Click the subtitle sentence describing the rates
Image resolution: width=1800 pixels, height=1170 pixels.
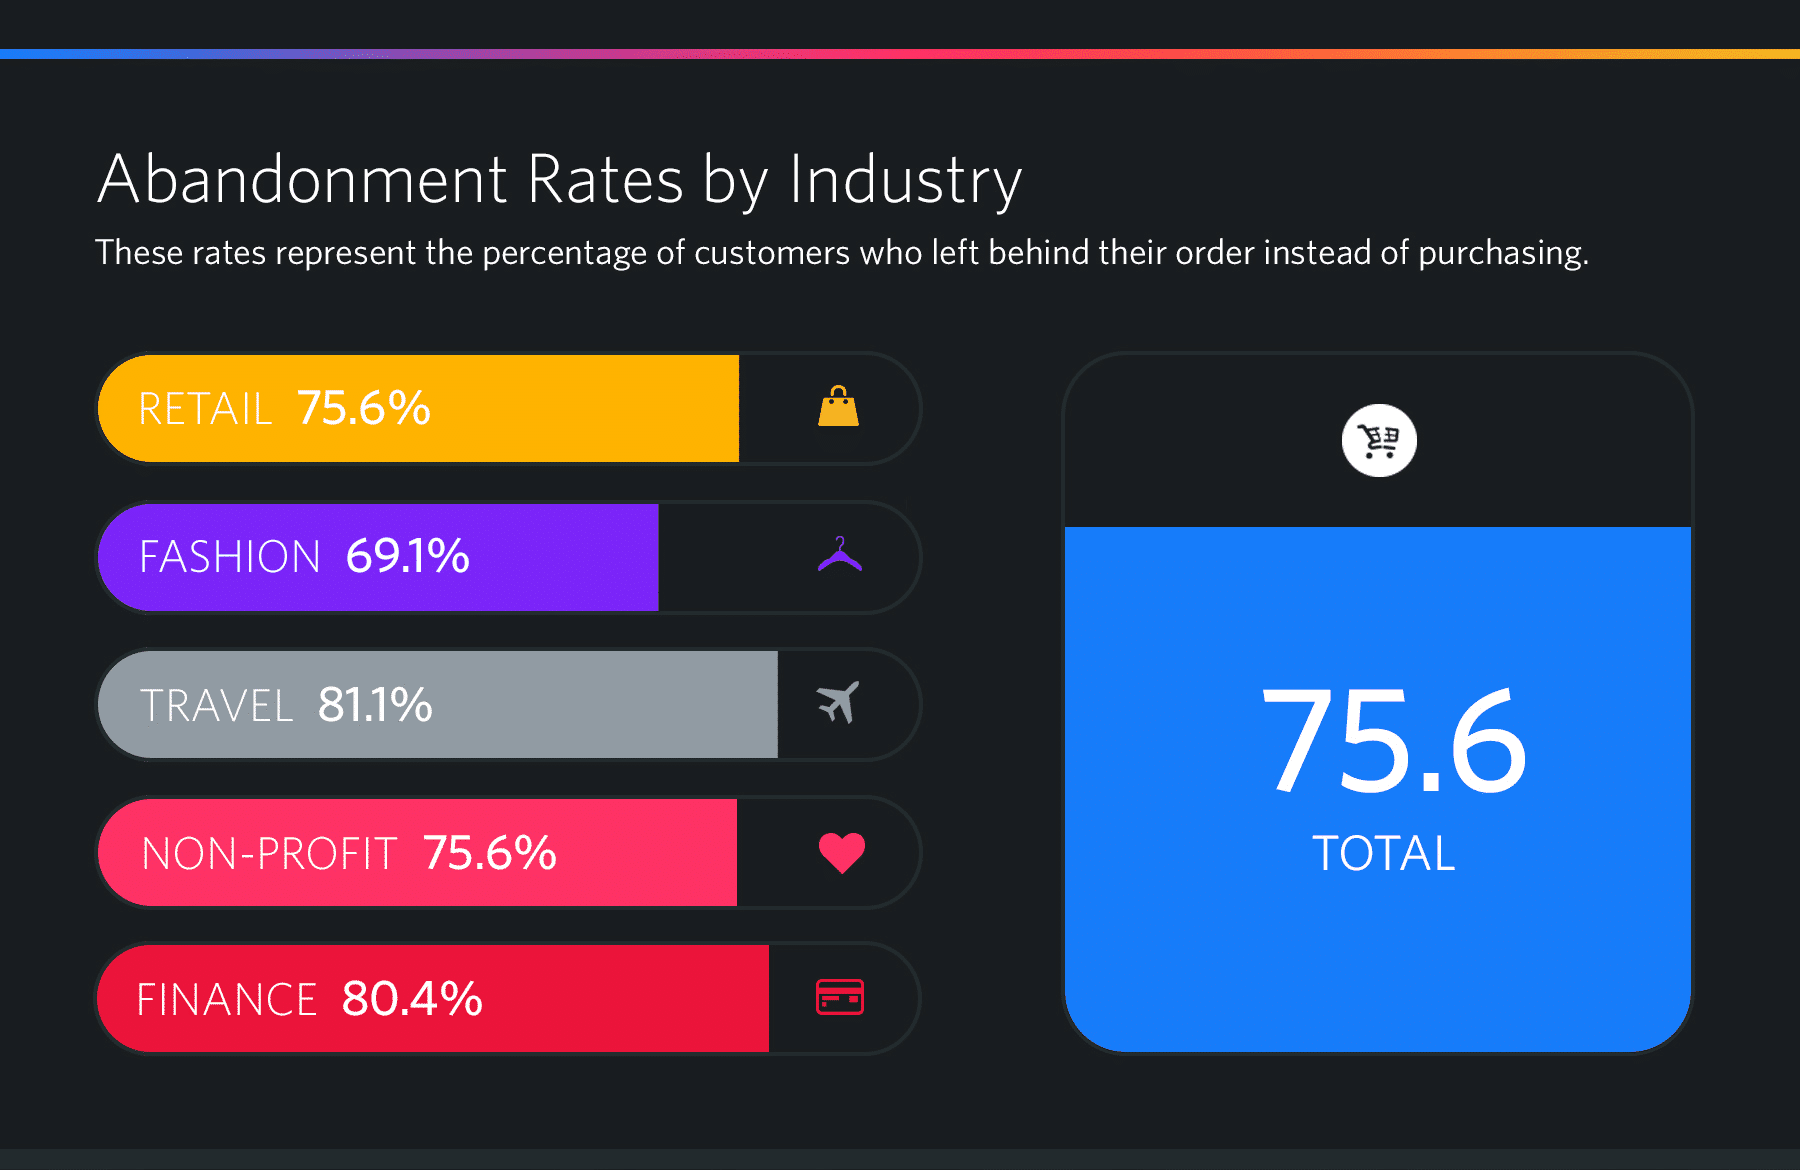pos(841,253)
